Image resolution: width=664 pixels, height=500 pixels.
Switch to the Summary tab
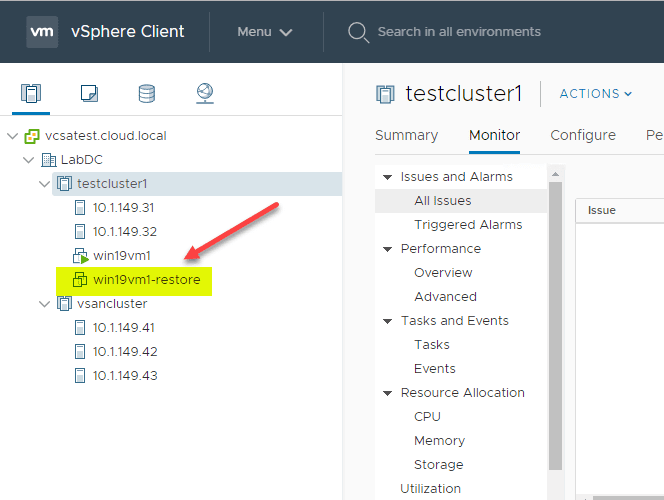[x=406, y=135]
